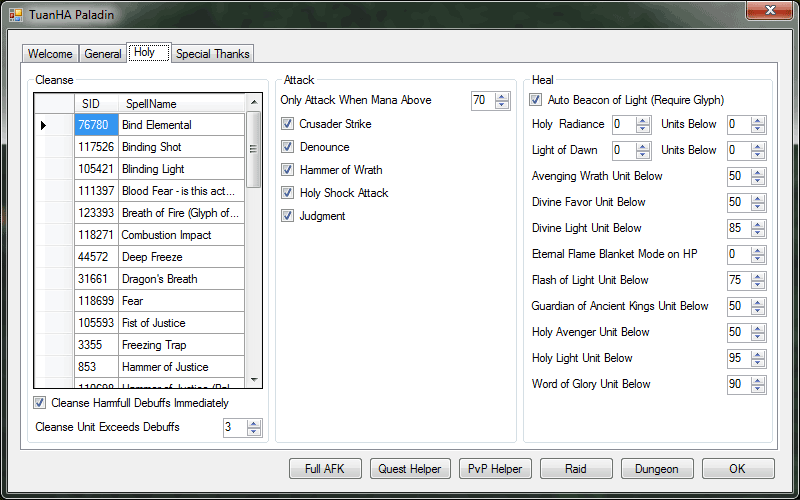
Task: Confirm settings with the OK button
Action: point(737,469)
